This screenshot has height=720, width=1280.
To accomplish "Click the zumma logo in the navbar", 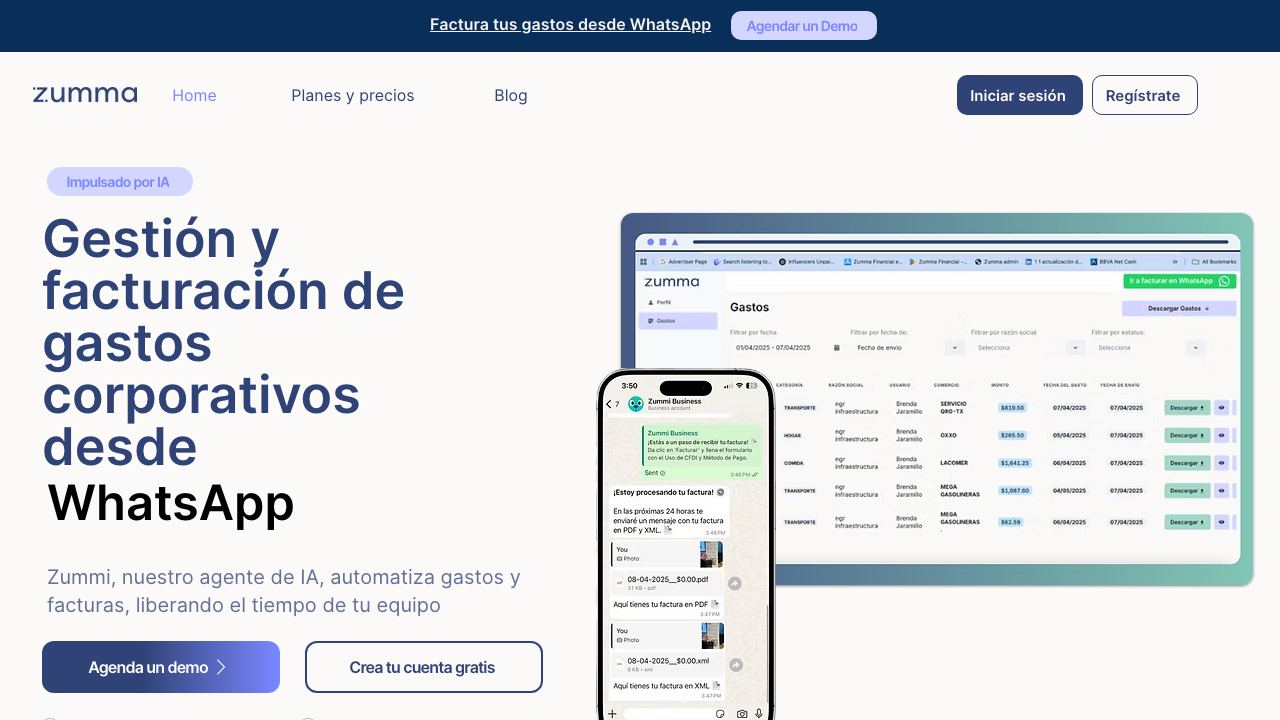I will tap(85, 95).
